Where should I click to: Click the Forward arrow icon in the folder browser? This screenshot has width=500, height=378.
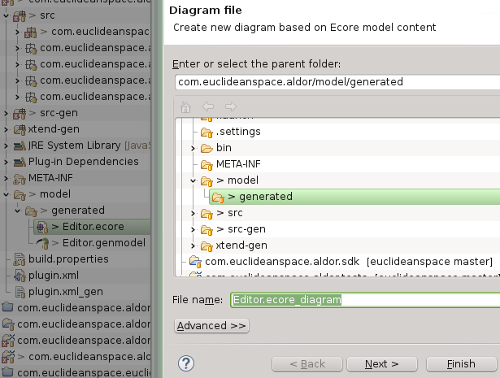click(x=230, y=107)
